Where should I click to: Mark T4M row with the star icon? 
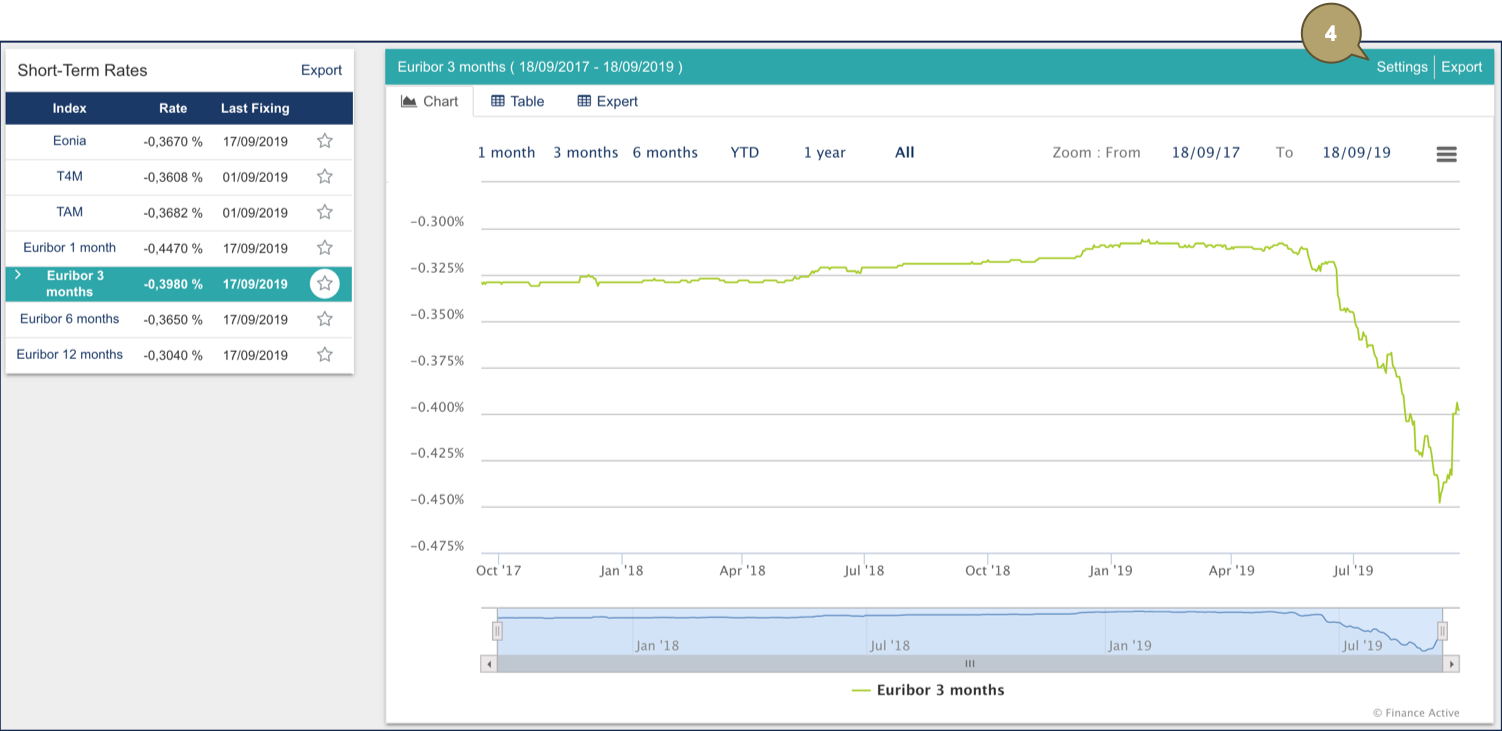[324, 177]
